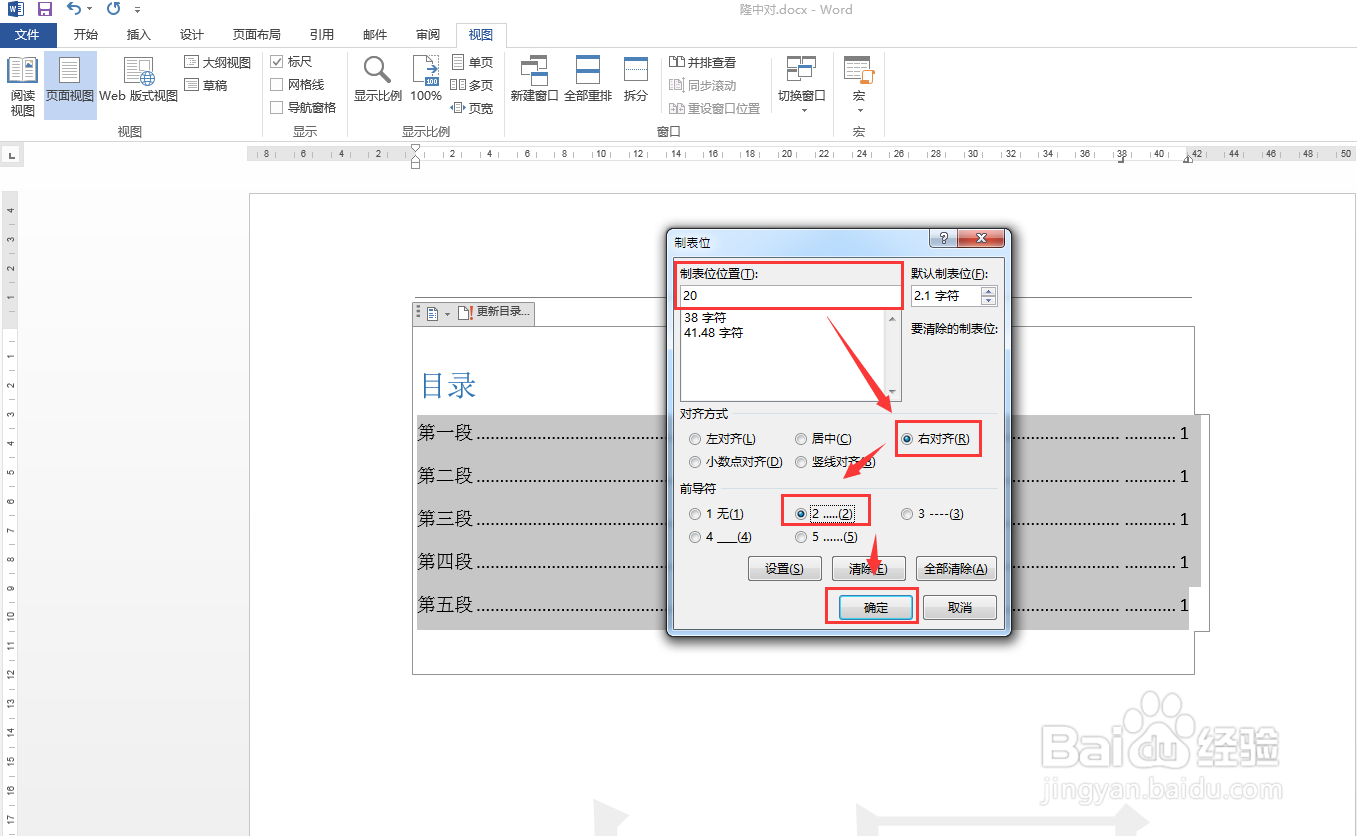The width and height of the screenshot is (1357, 836).
Task: Switch to the 引用 tab
Action: pos(322,35)
